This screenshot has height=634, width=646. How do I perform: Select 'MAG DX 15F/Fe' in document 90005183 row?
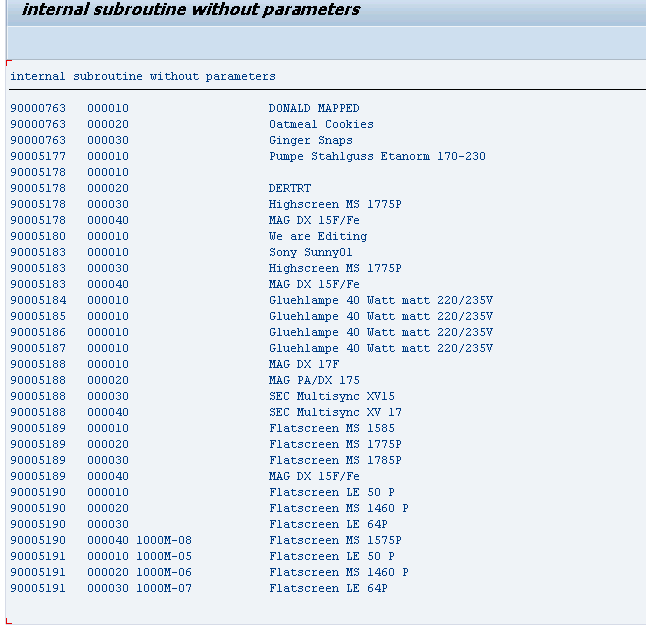click(x=314, y=284)
